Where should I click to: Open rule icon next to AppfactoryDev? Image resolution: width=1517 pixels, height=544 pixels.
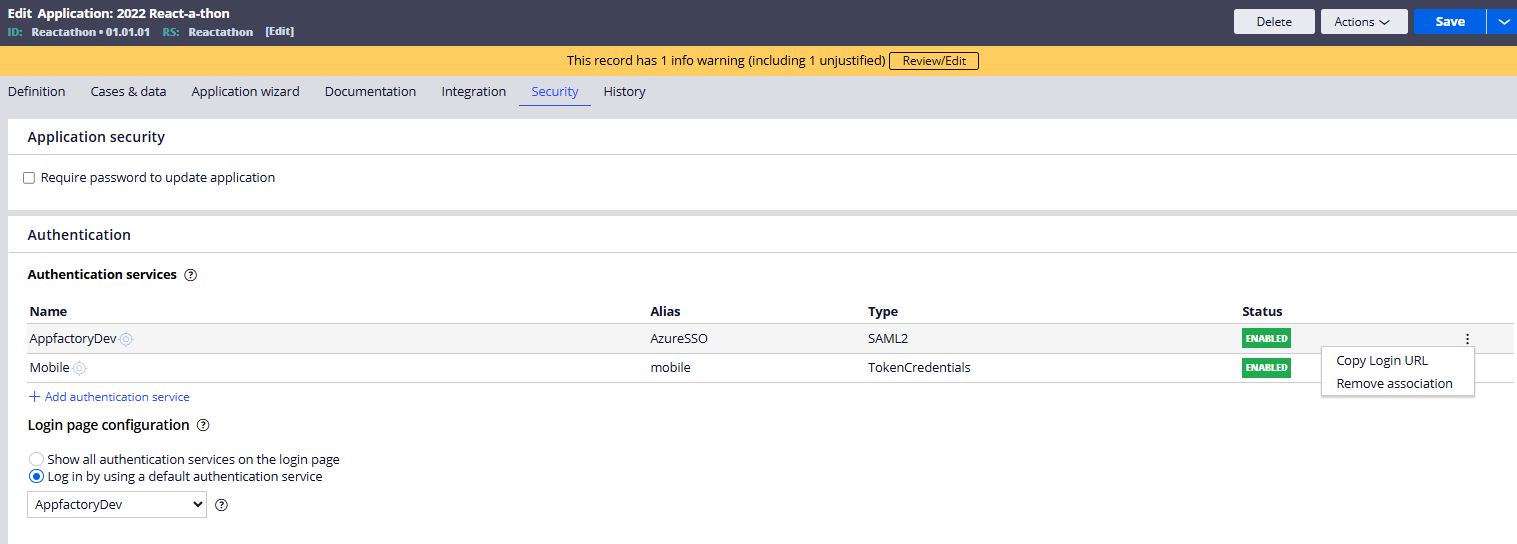126,339
